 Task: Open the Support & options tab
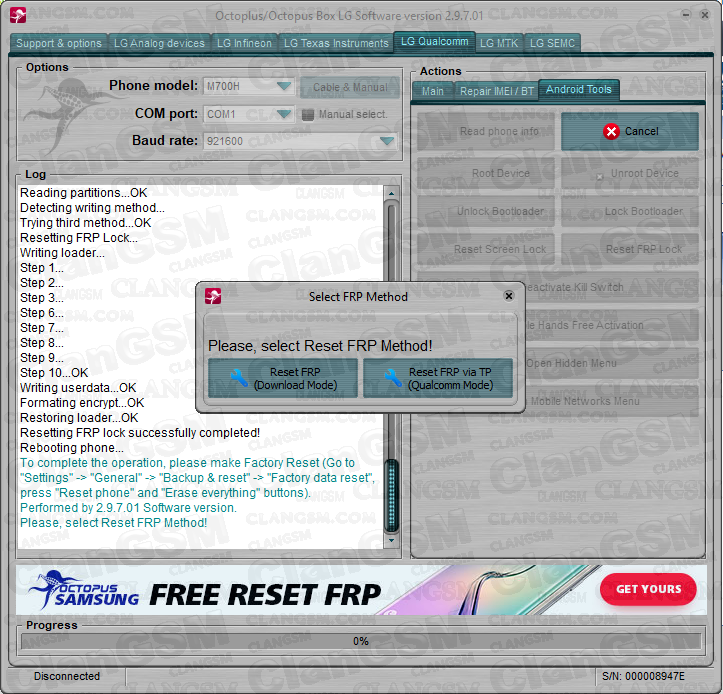59,43
